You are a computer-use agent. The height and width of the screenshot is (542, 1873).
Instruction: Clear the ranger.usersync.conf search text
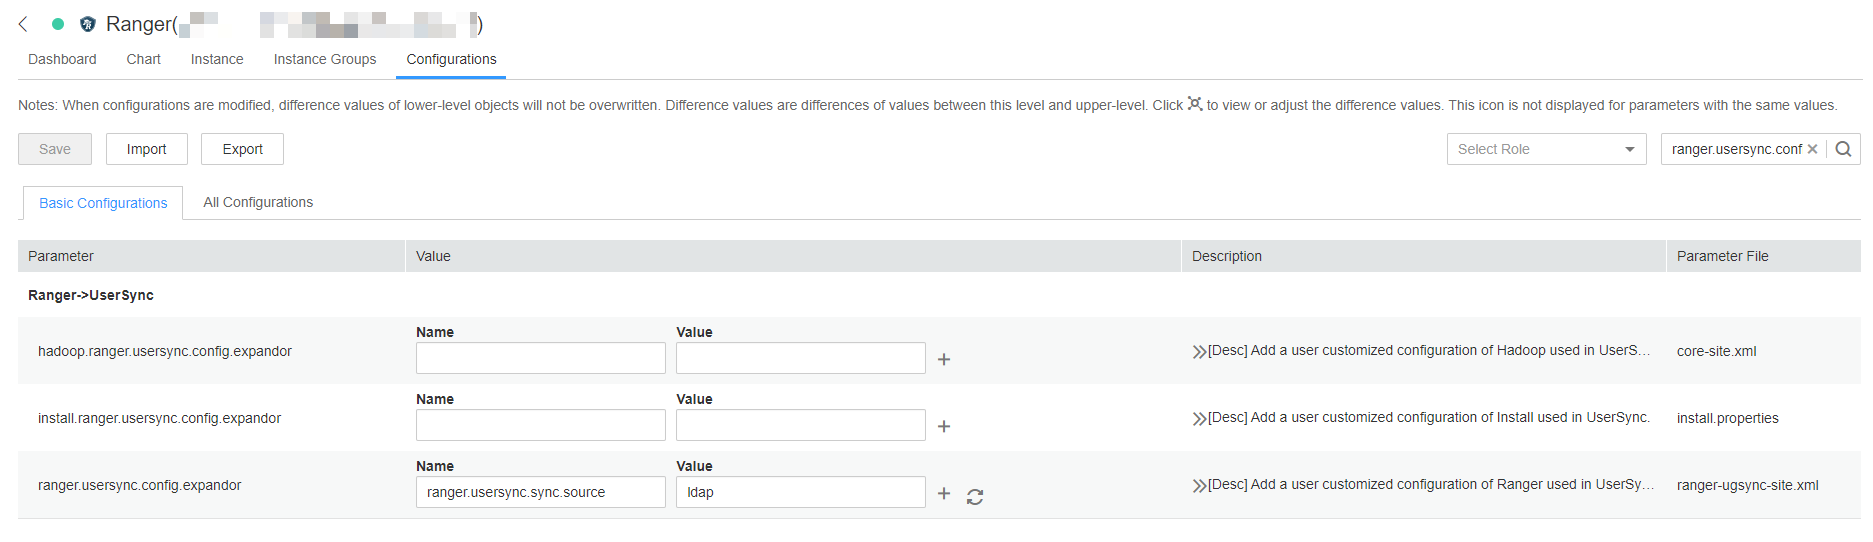(1812, 149)
